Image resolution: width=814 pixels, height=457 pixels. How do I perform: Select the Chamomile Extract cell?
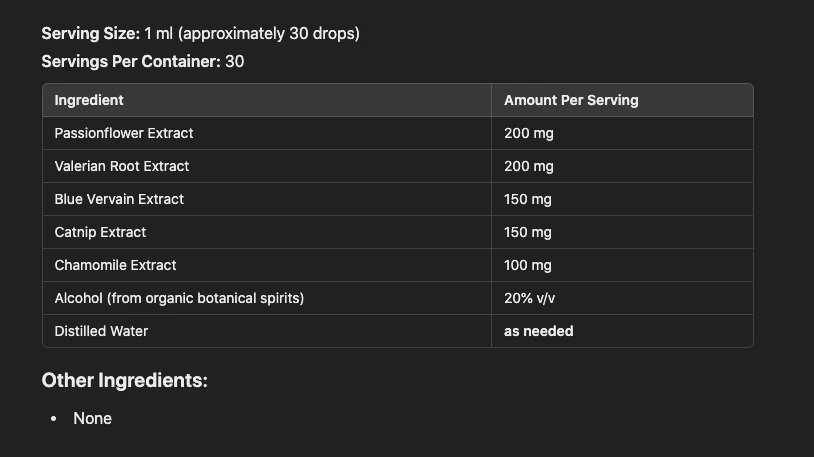(x=115, y=265)
